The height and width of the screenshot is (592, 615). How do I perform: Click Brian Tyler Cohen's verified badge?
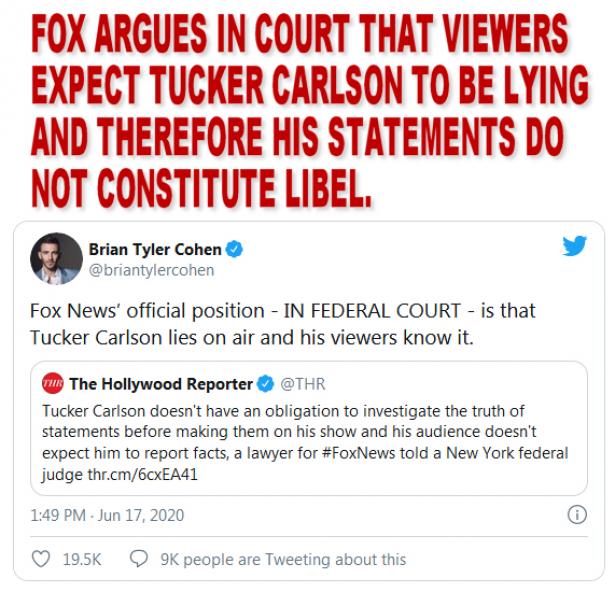[234, 250]
